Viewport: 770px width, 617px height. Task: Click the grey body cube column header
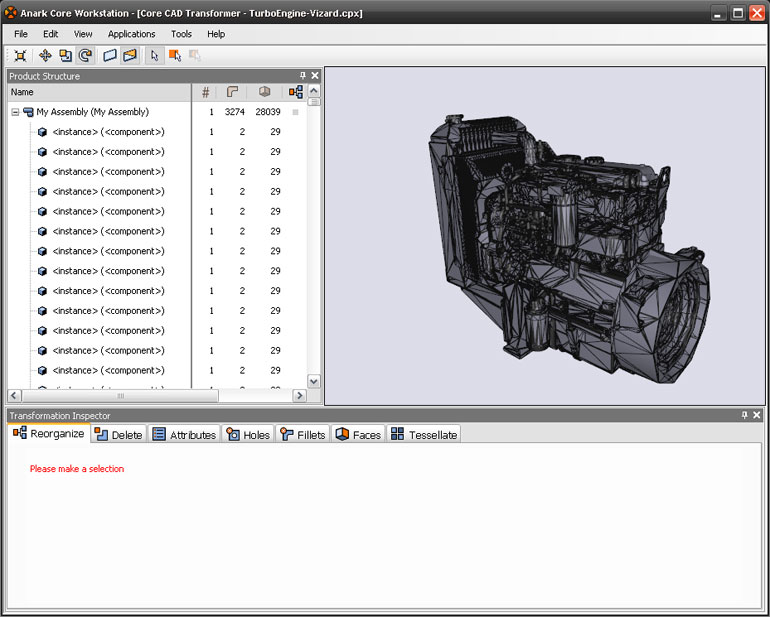(264, 91)
